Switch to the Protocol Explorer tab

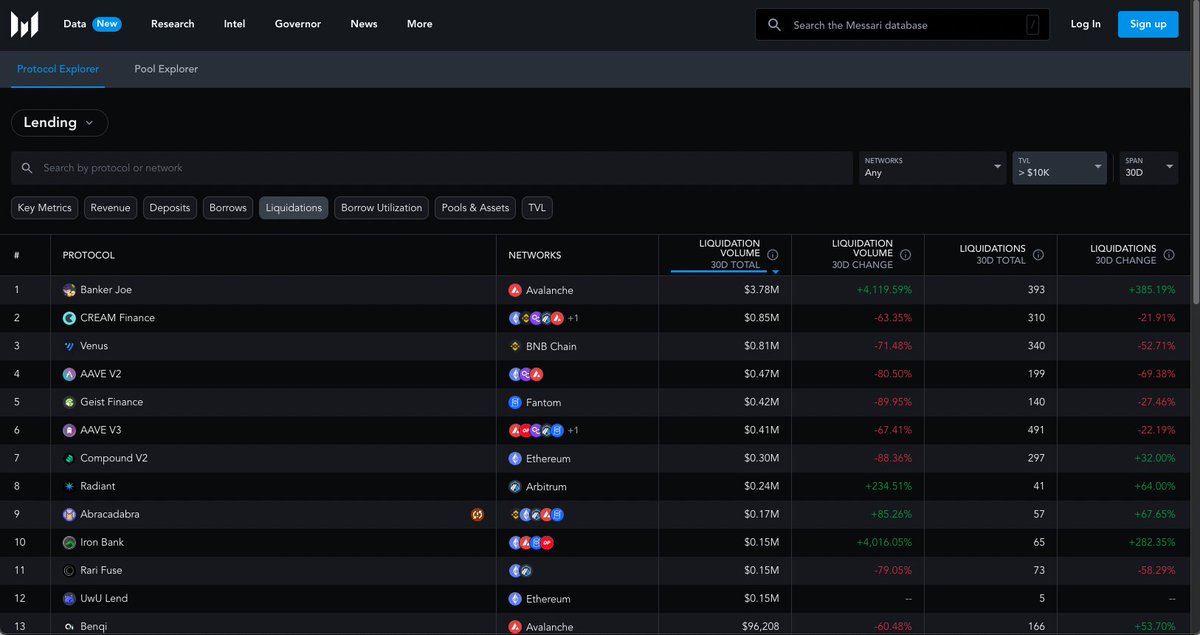tap(58, 69)
